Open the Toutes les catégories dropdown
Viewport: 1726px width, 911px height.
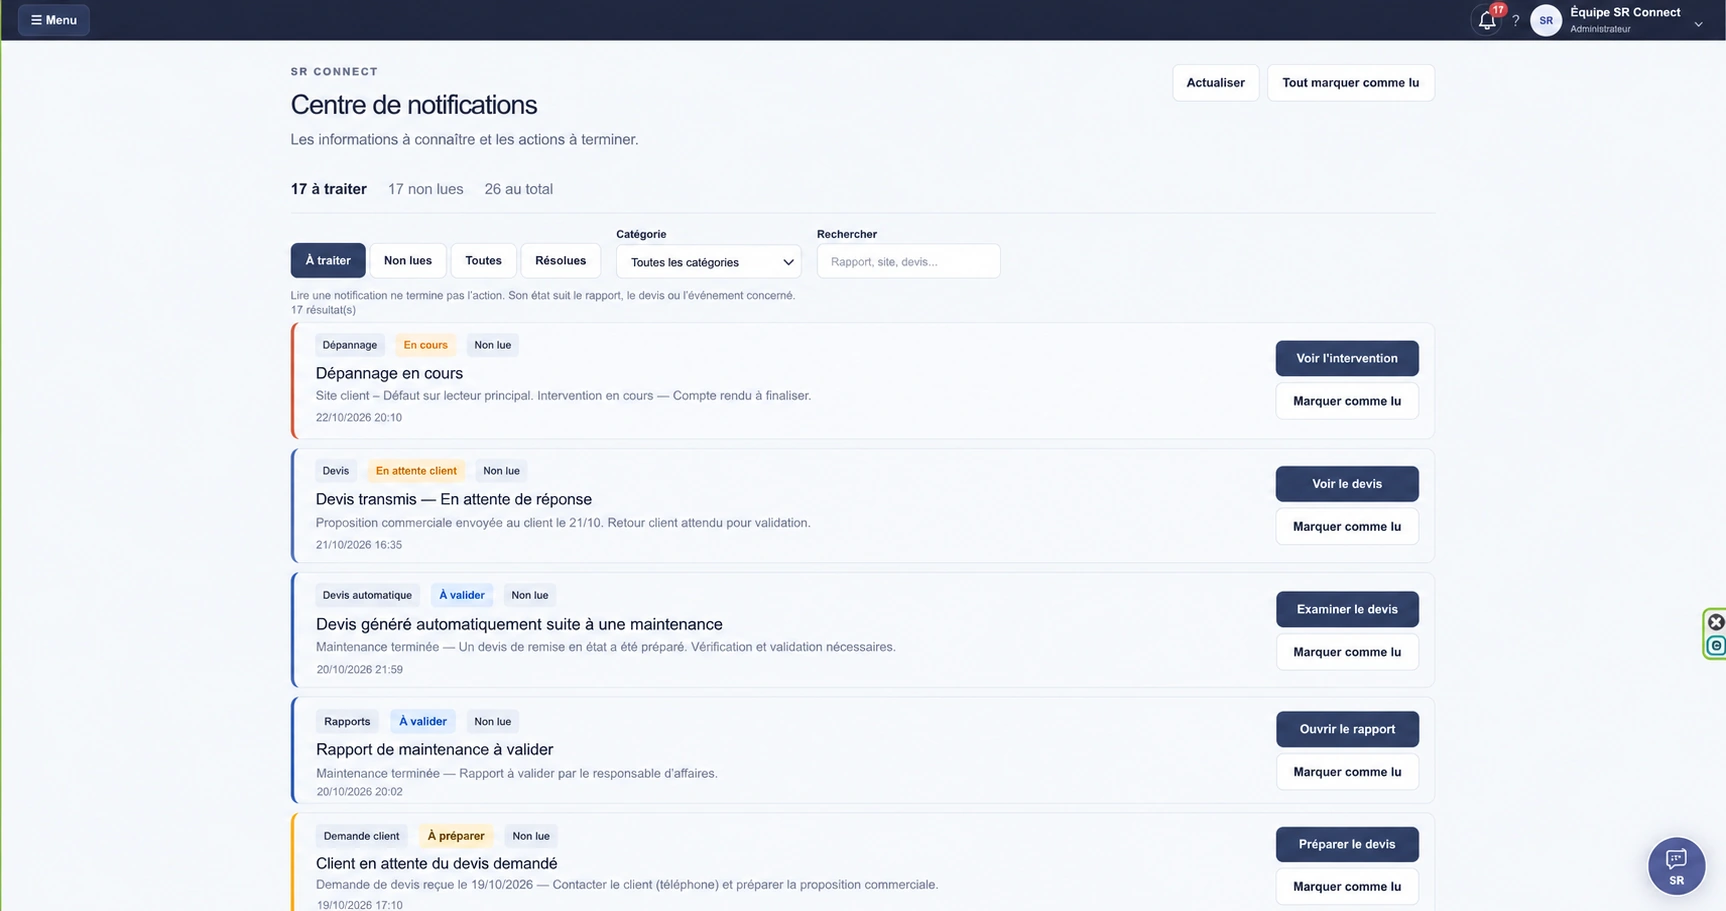tap(708, 262)
